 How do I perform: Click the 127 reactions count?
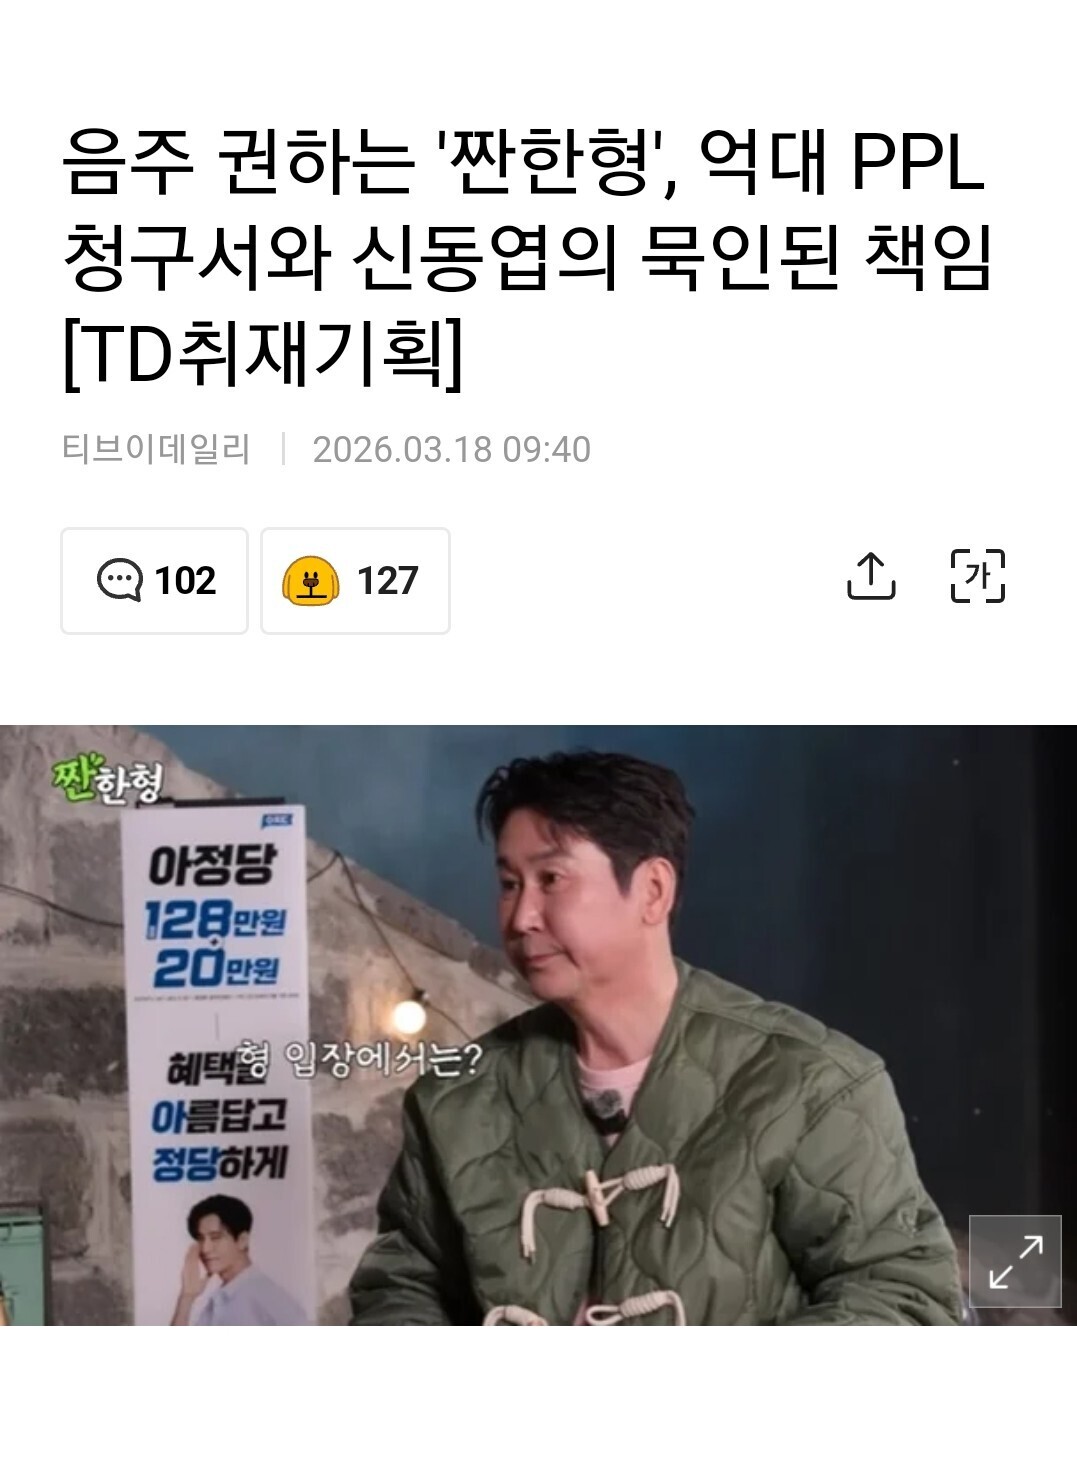(387, 581)
